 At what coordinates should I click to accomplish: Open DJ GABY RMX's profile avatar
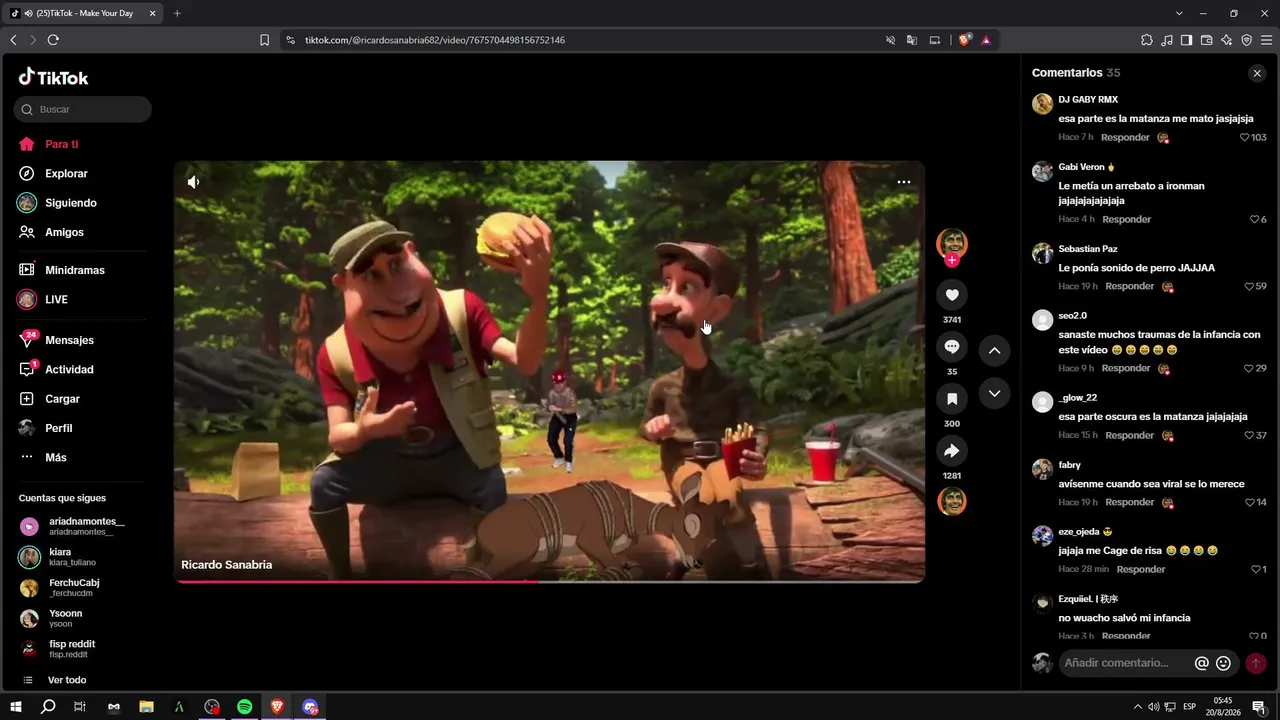[1042, 104]
